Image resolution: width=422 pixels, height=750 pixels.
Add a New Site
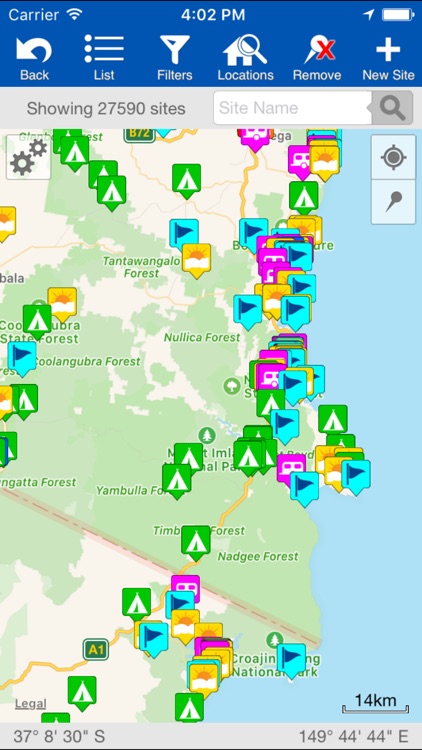coord(388,58)
